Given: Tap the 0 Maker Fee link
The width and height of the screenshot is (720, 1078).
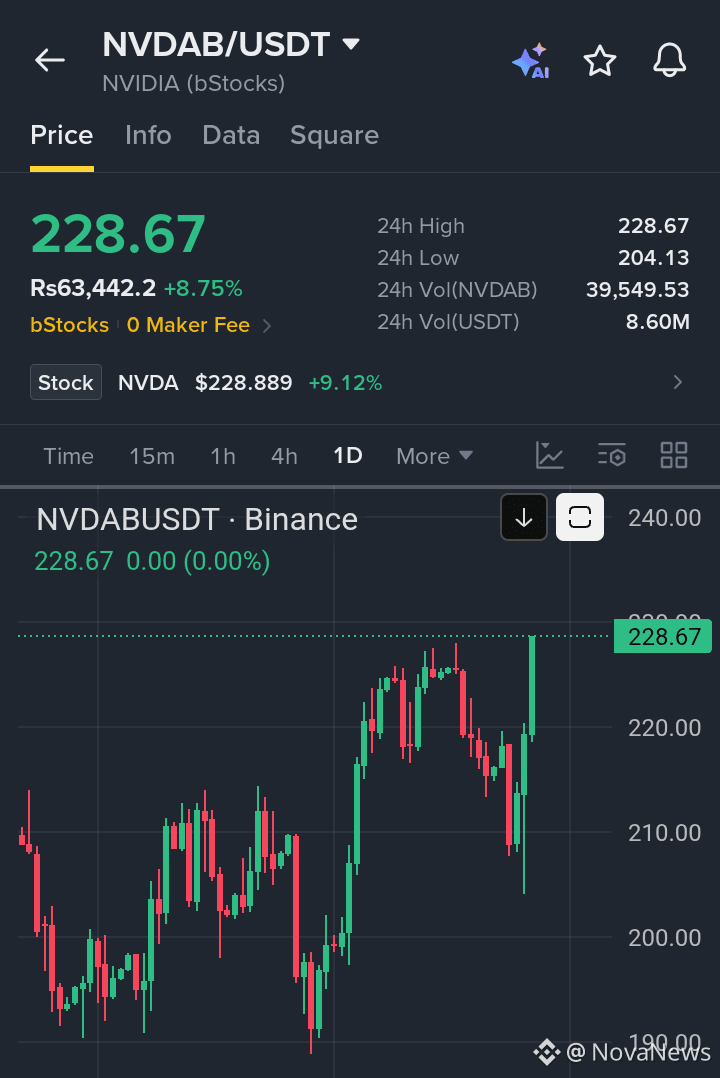Looking at the screenshot, I should [188, 324].
